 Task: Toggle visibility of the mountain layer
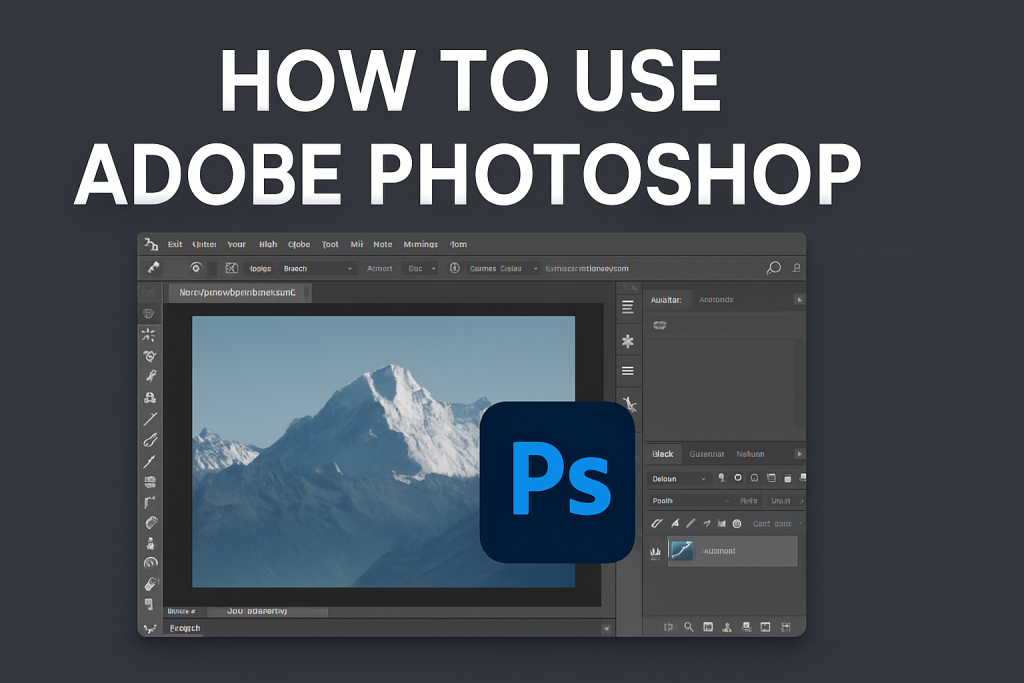click(654, 551)
